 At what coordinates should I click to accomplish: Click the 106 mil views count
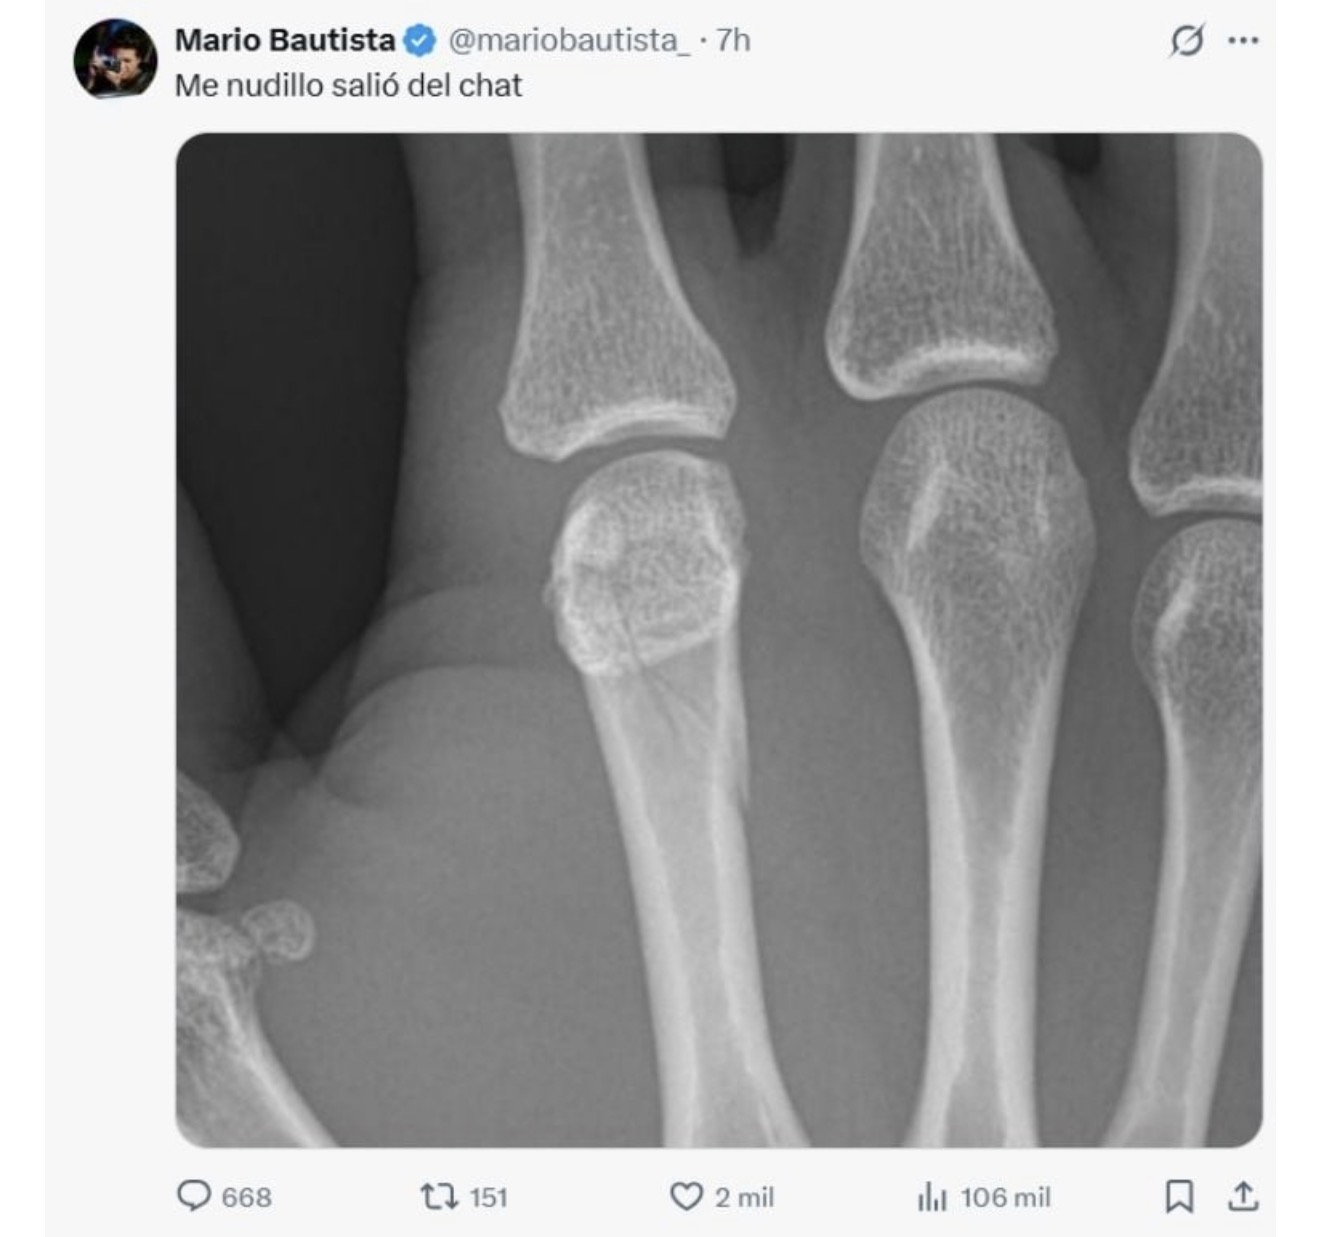[x=1005, y=1197]
